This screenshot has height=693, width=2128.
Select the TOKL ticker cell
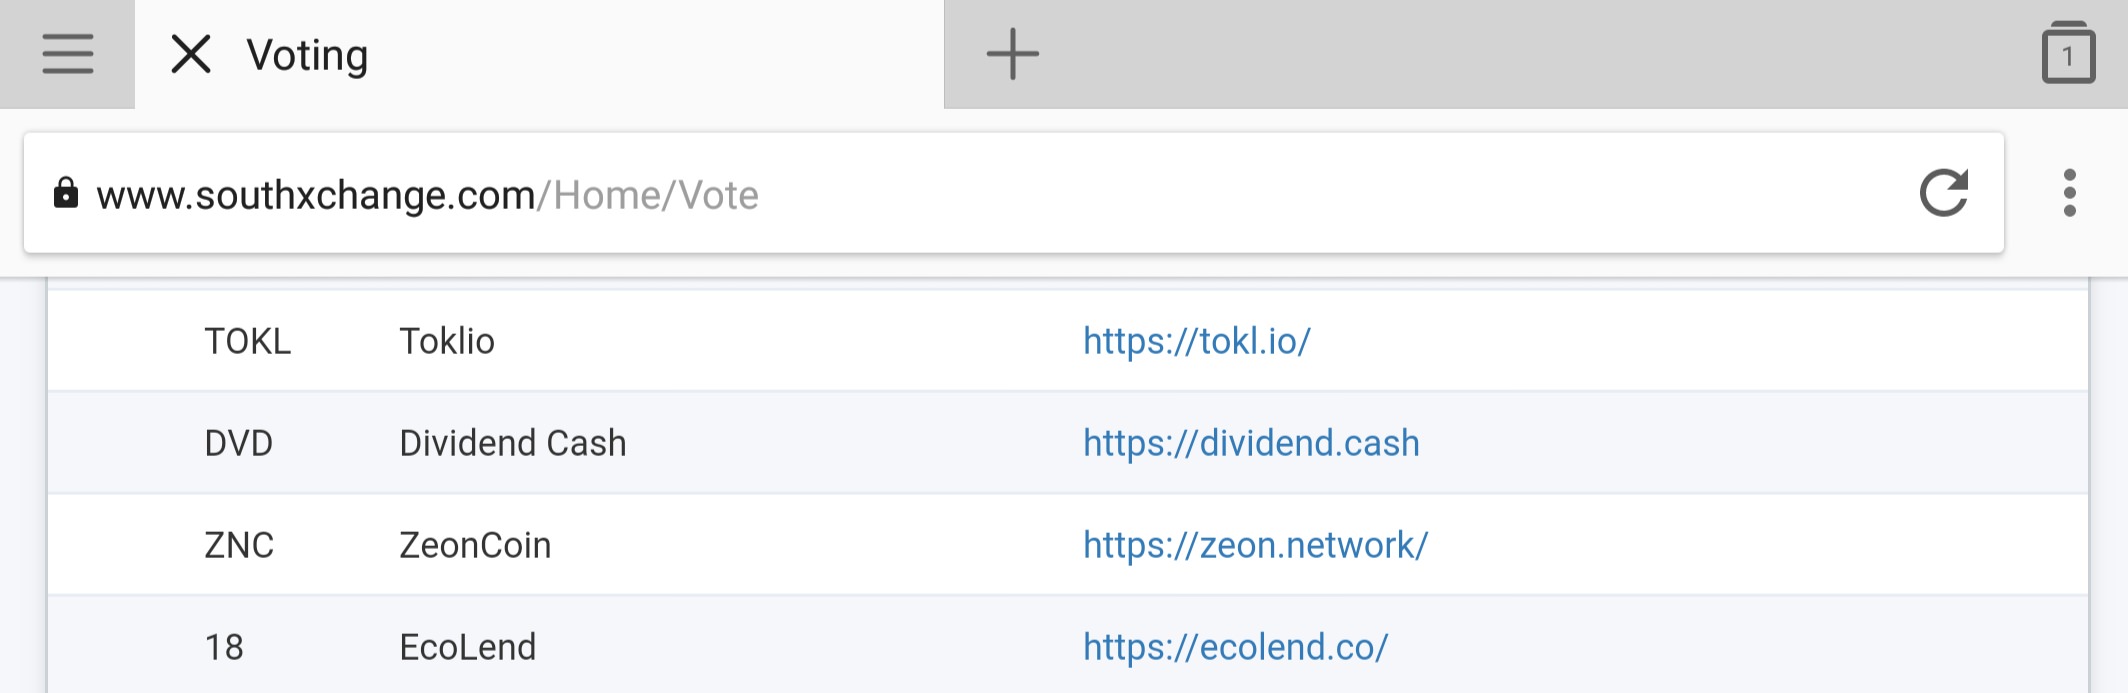click(247, 341)
